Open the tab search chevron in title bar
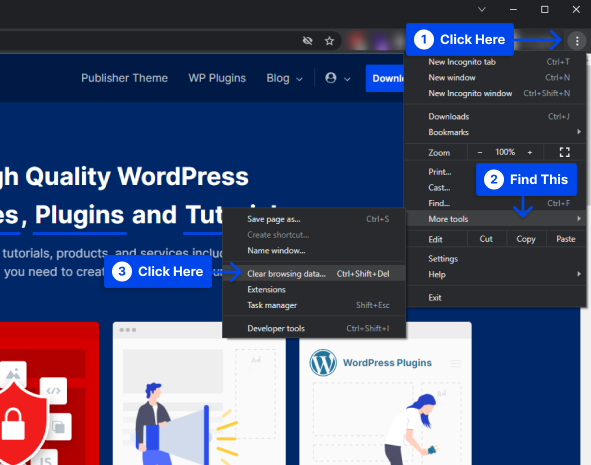Viewport: 591px width, 465px height. pyautogui.click(x=482, y=9)
